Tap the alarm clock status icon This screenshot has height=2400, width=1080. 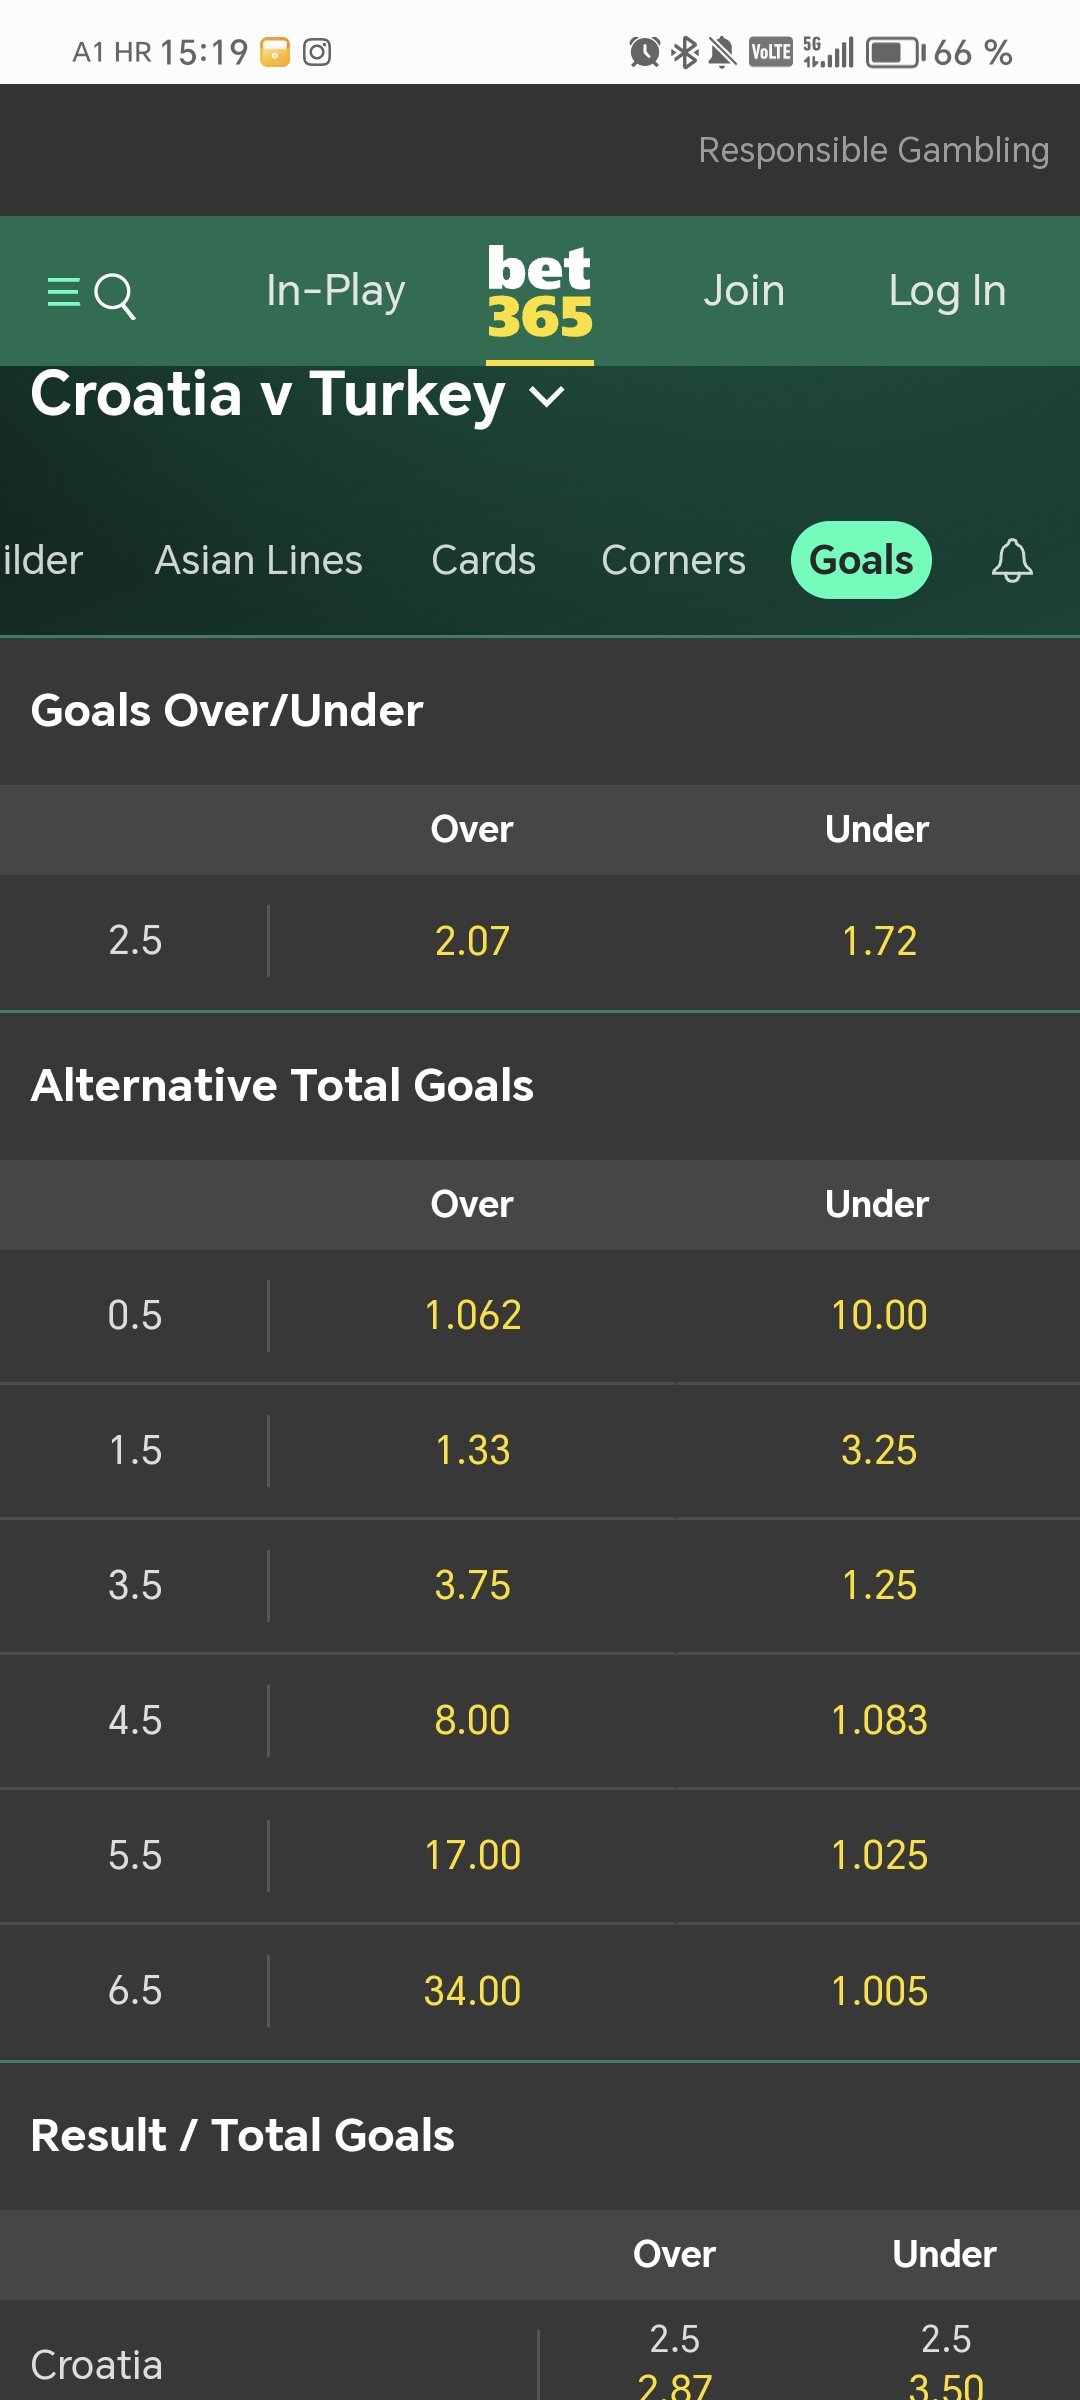pyautogui.click(x=645, y=52)
